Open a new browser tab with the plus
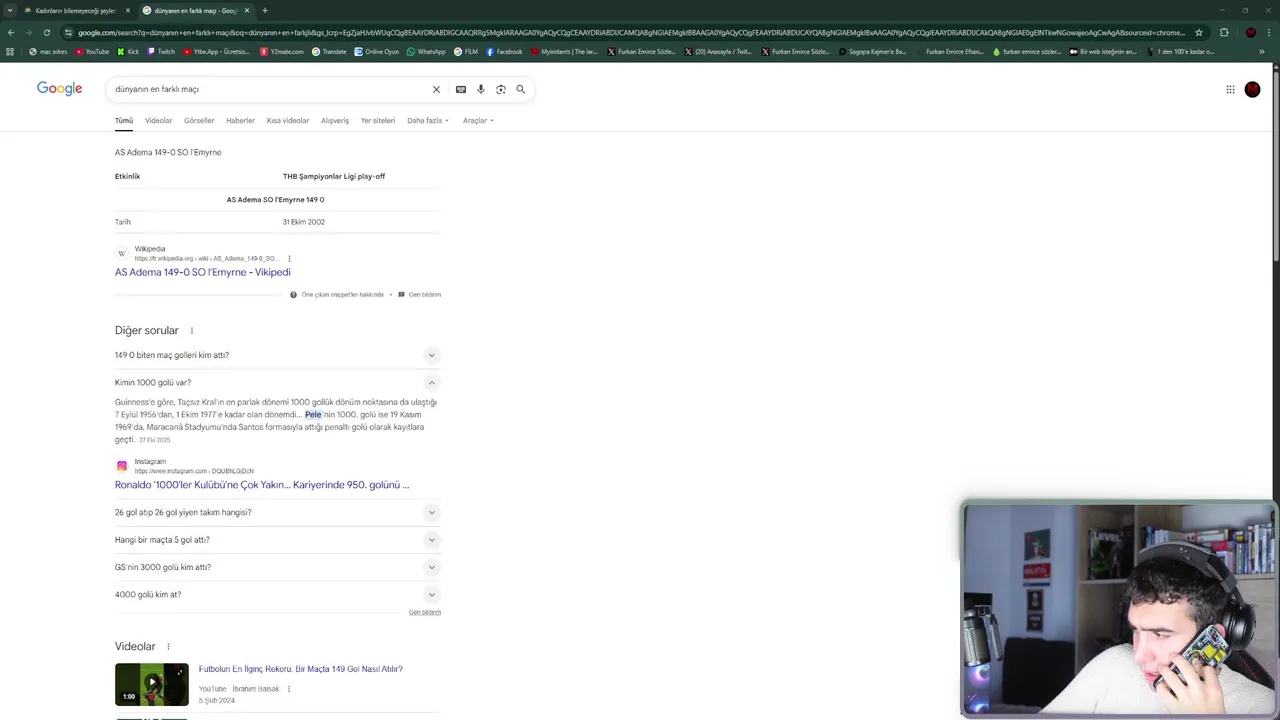Viewport: 1280px width, 720px height. [x=265, y=10]
